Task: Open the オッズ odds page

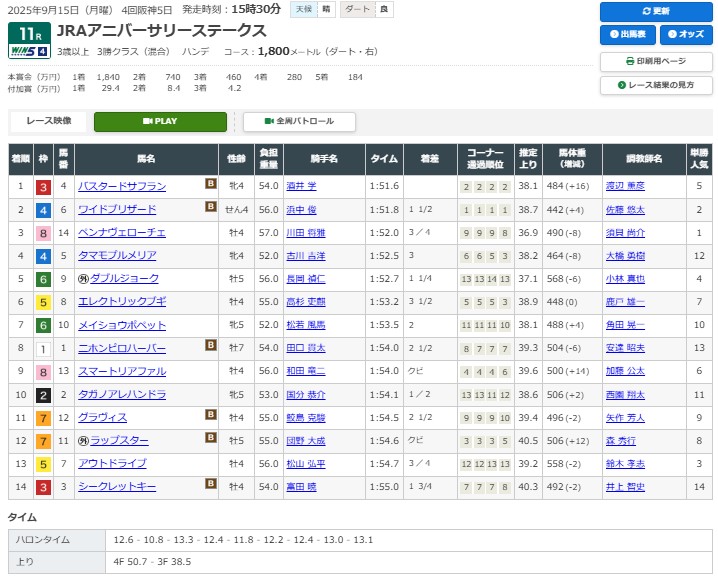Action: (684, 35)
